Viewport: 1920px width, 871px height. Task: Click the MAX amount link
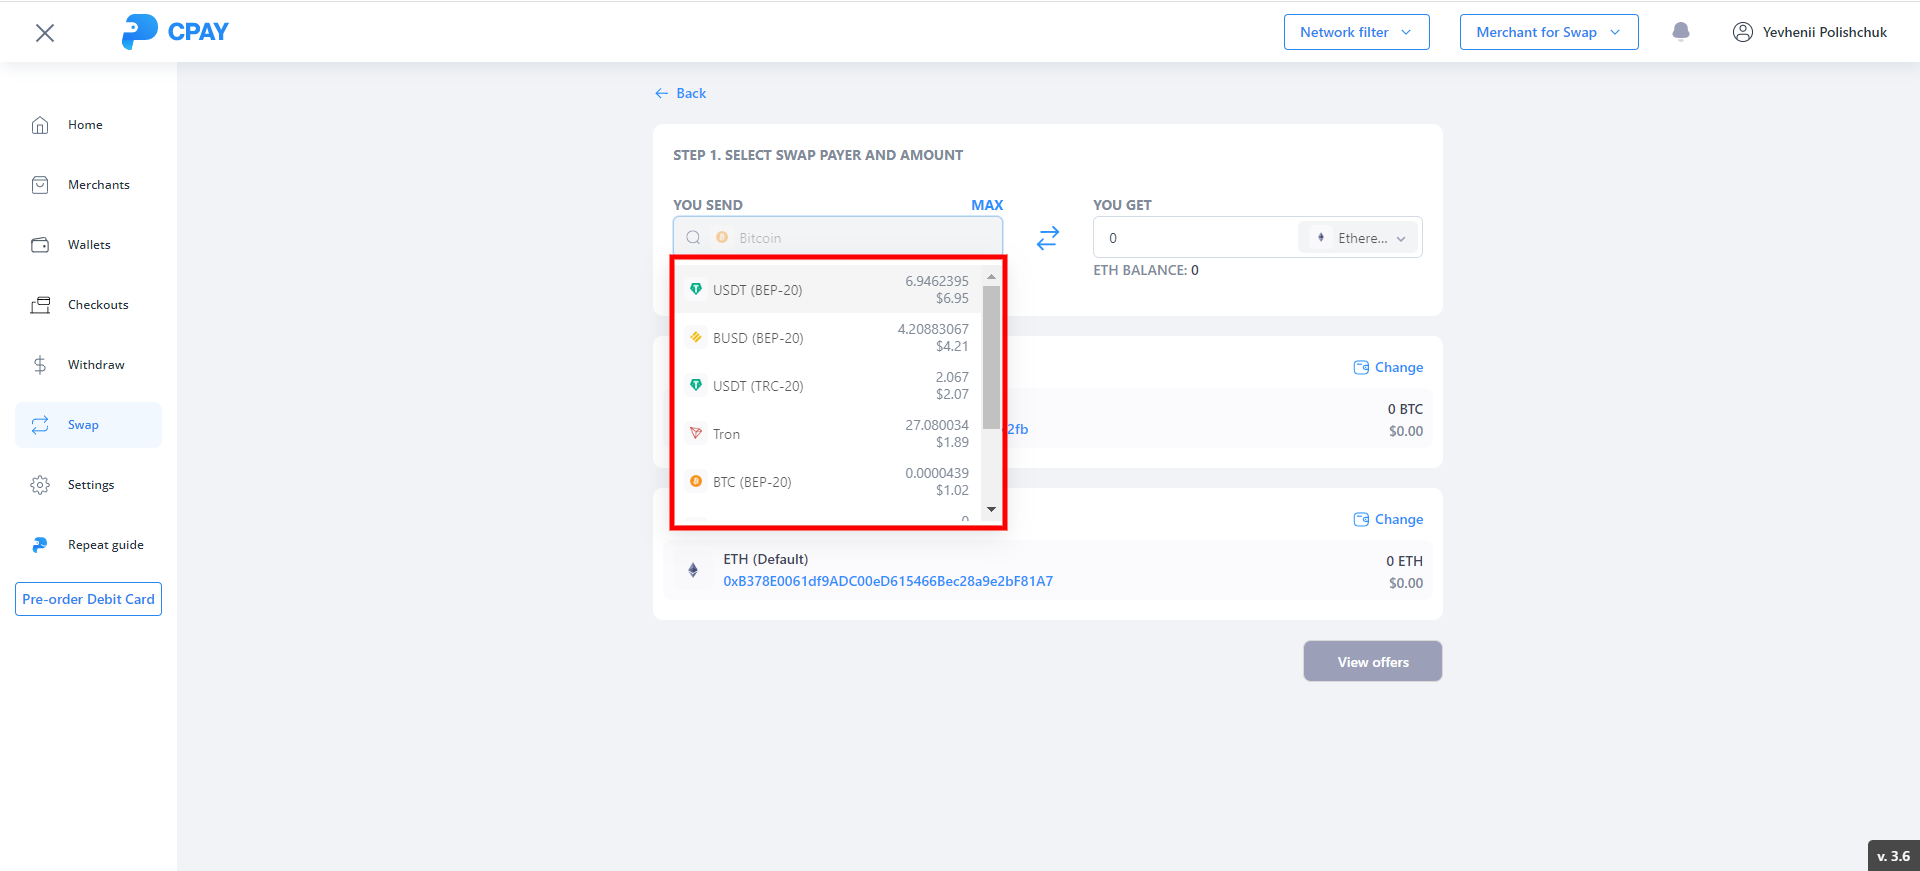(986, 205)
